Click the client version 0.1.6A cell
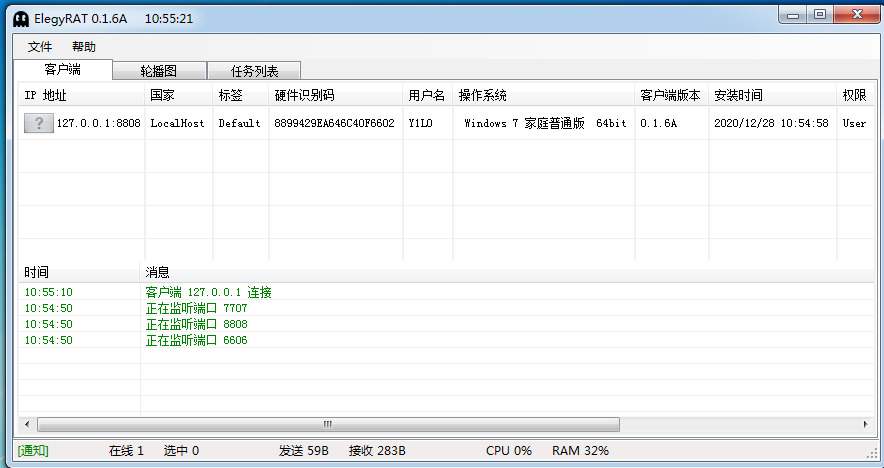Viewport: 884px width, 468px height. 658,123
